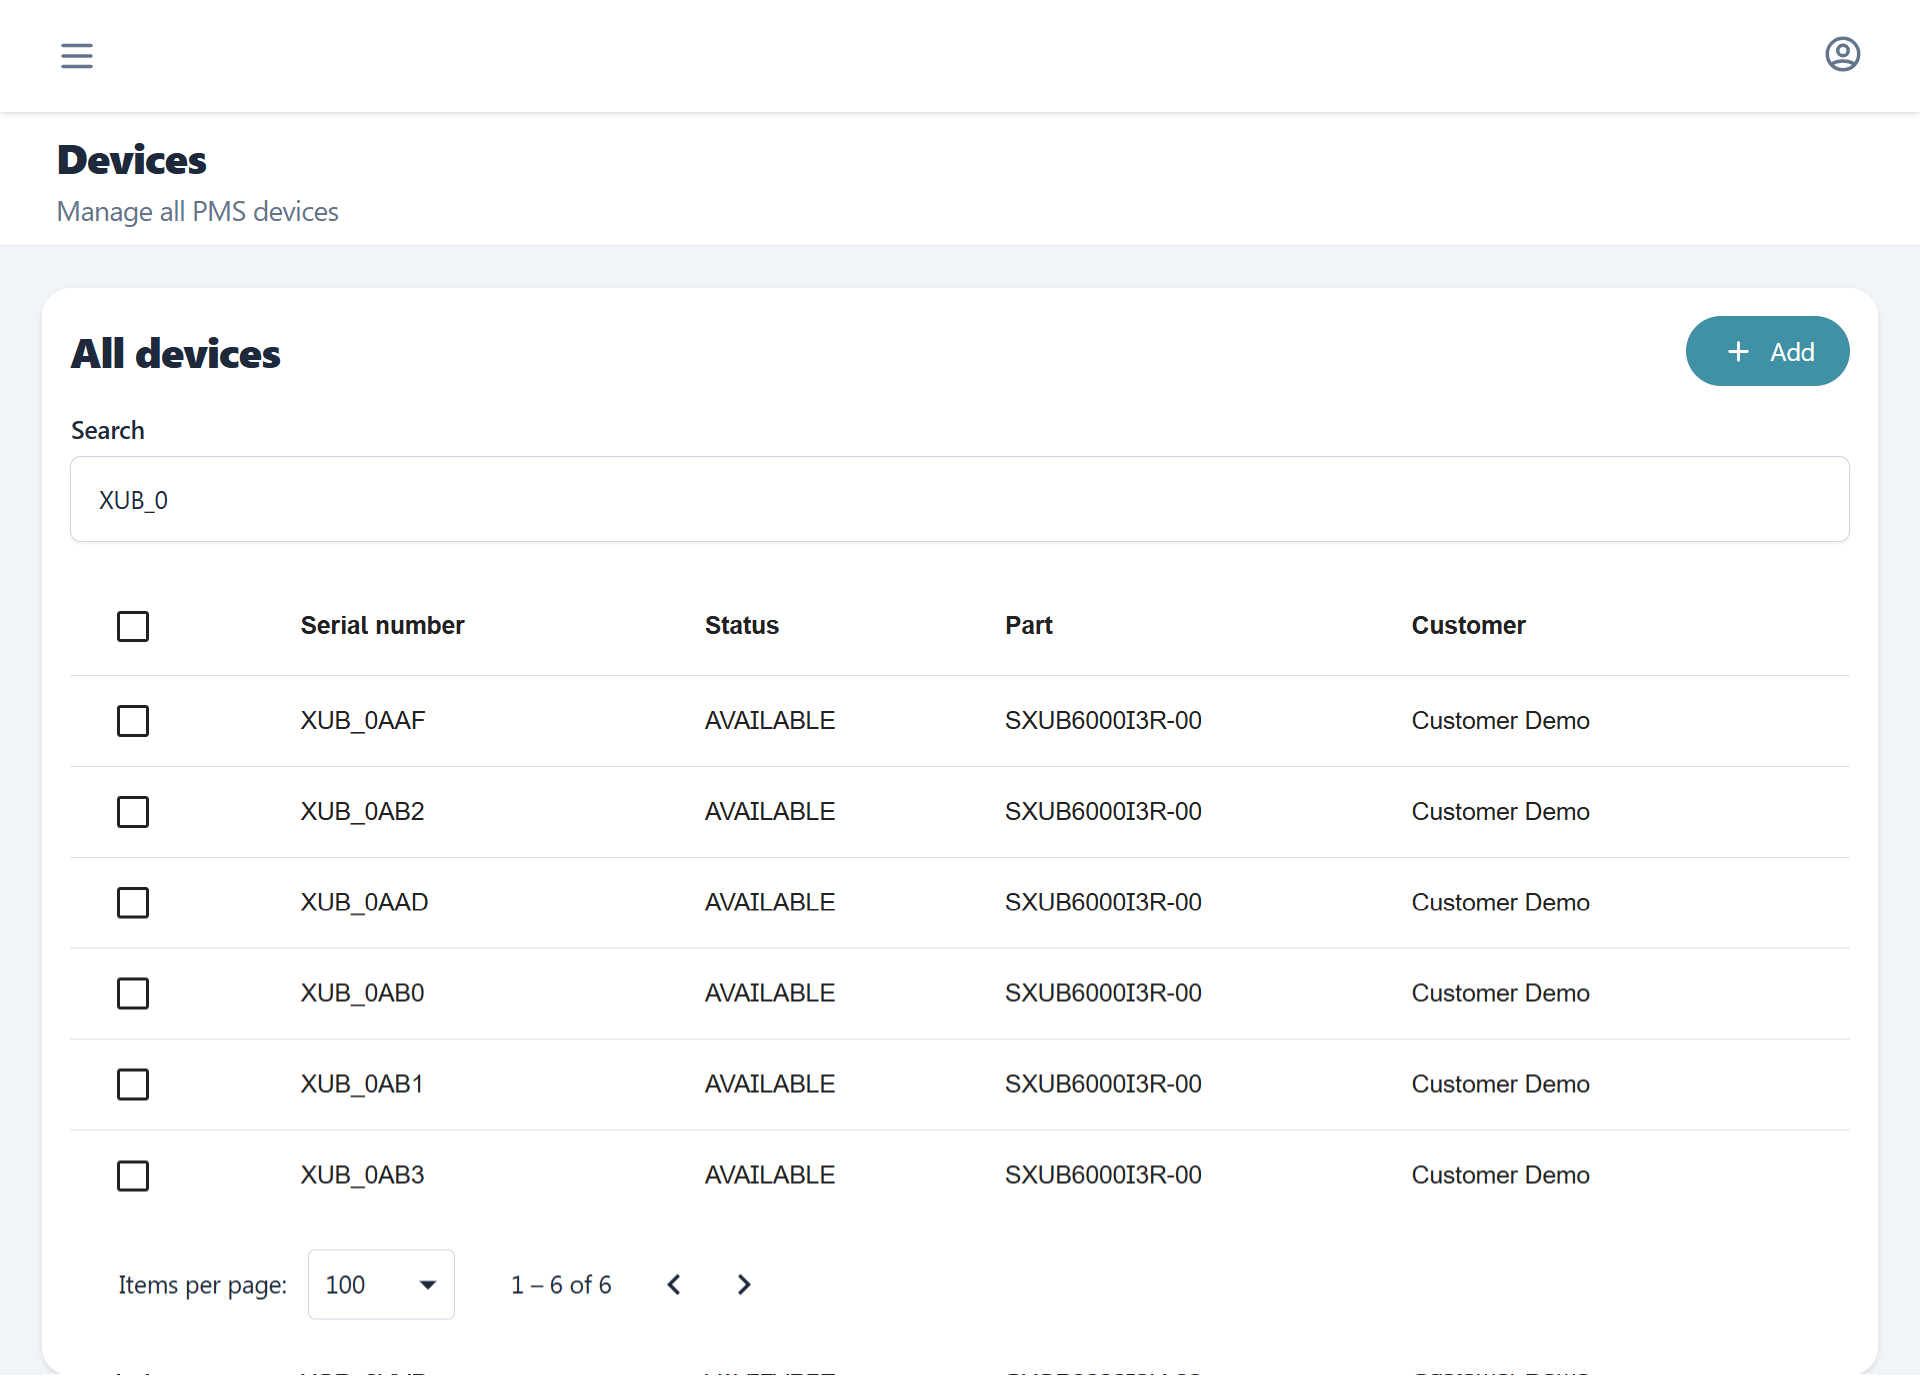Mark the checkbox for XUB_0AB3
1920x1377 pixels.
click(x=133, y=1176)
